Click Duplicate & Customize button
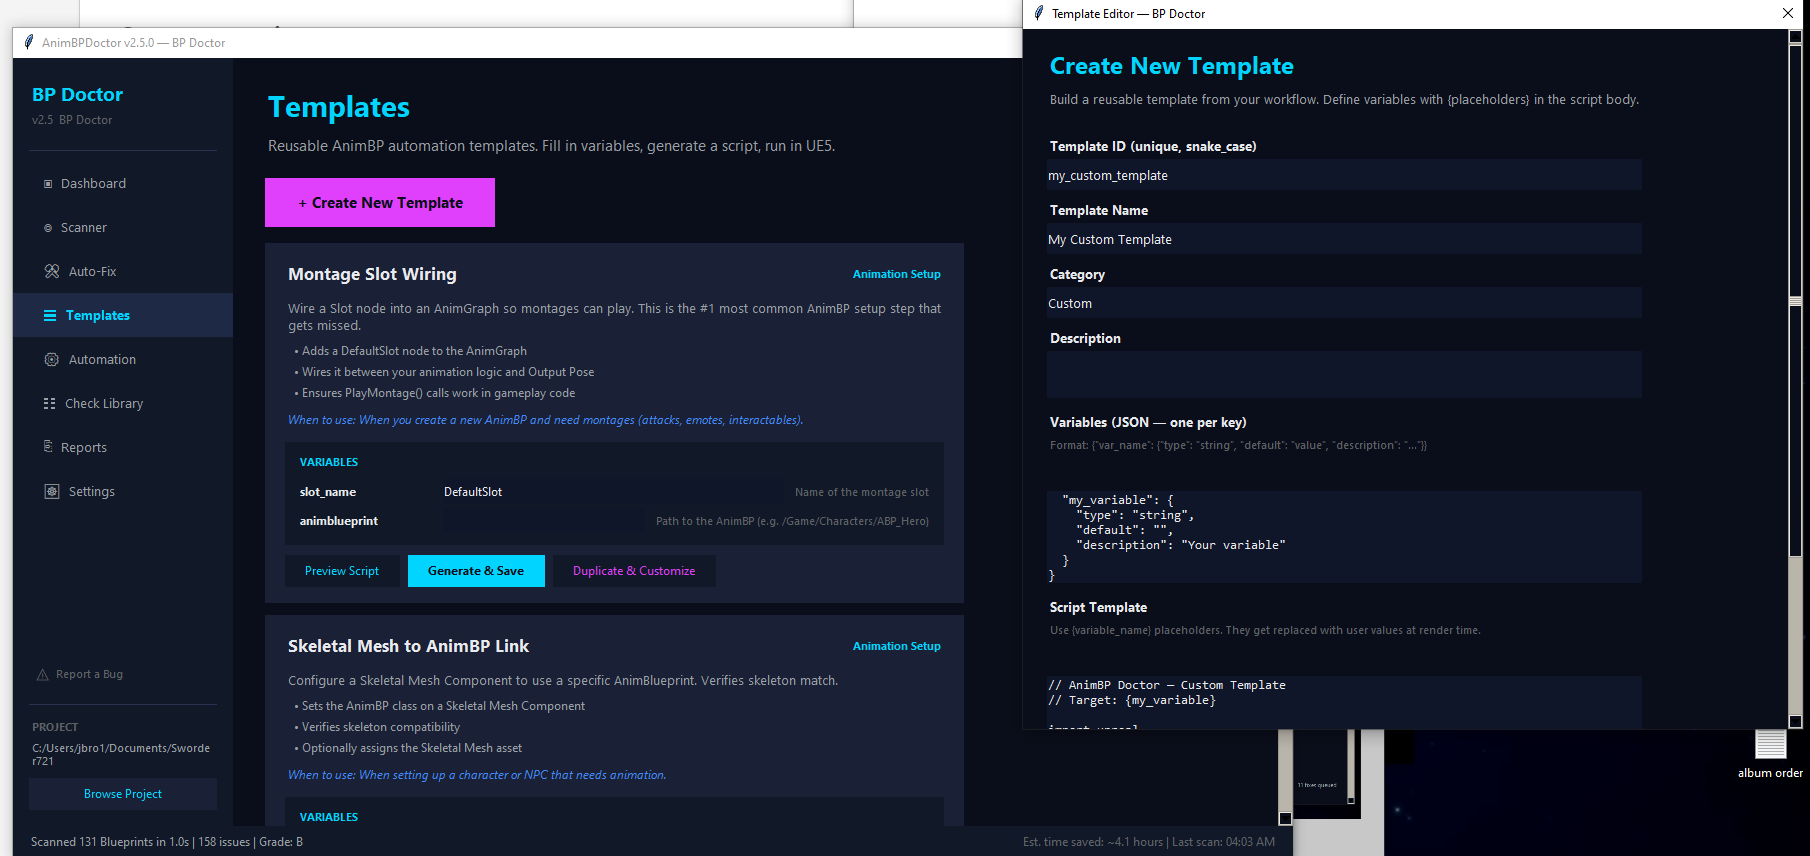 [x=634, y=571]
